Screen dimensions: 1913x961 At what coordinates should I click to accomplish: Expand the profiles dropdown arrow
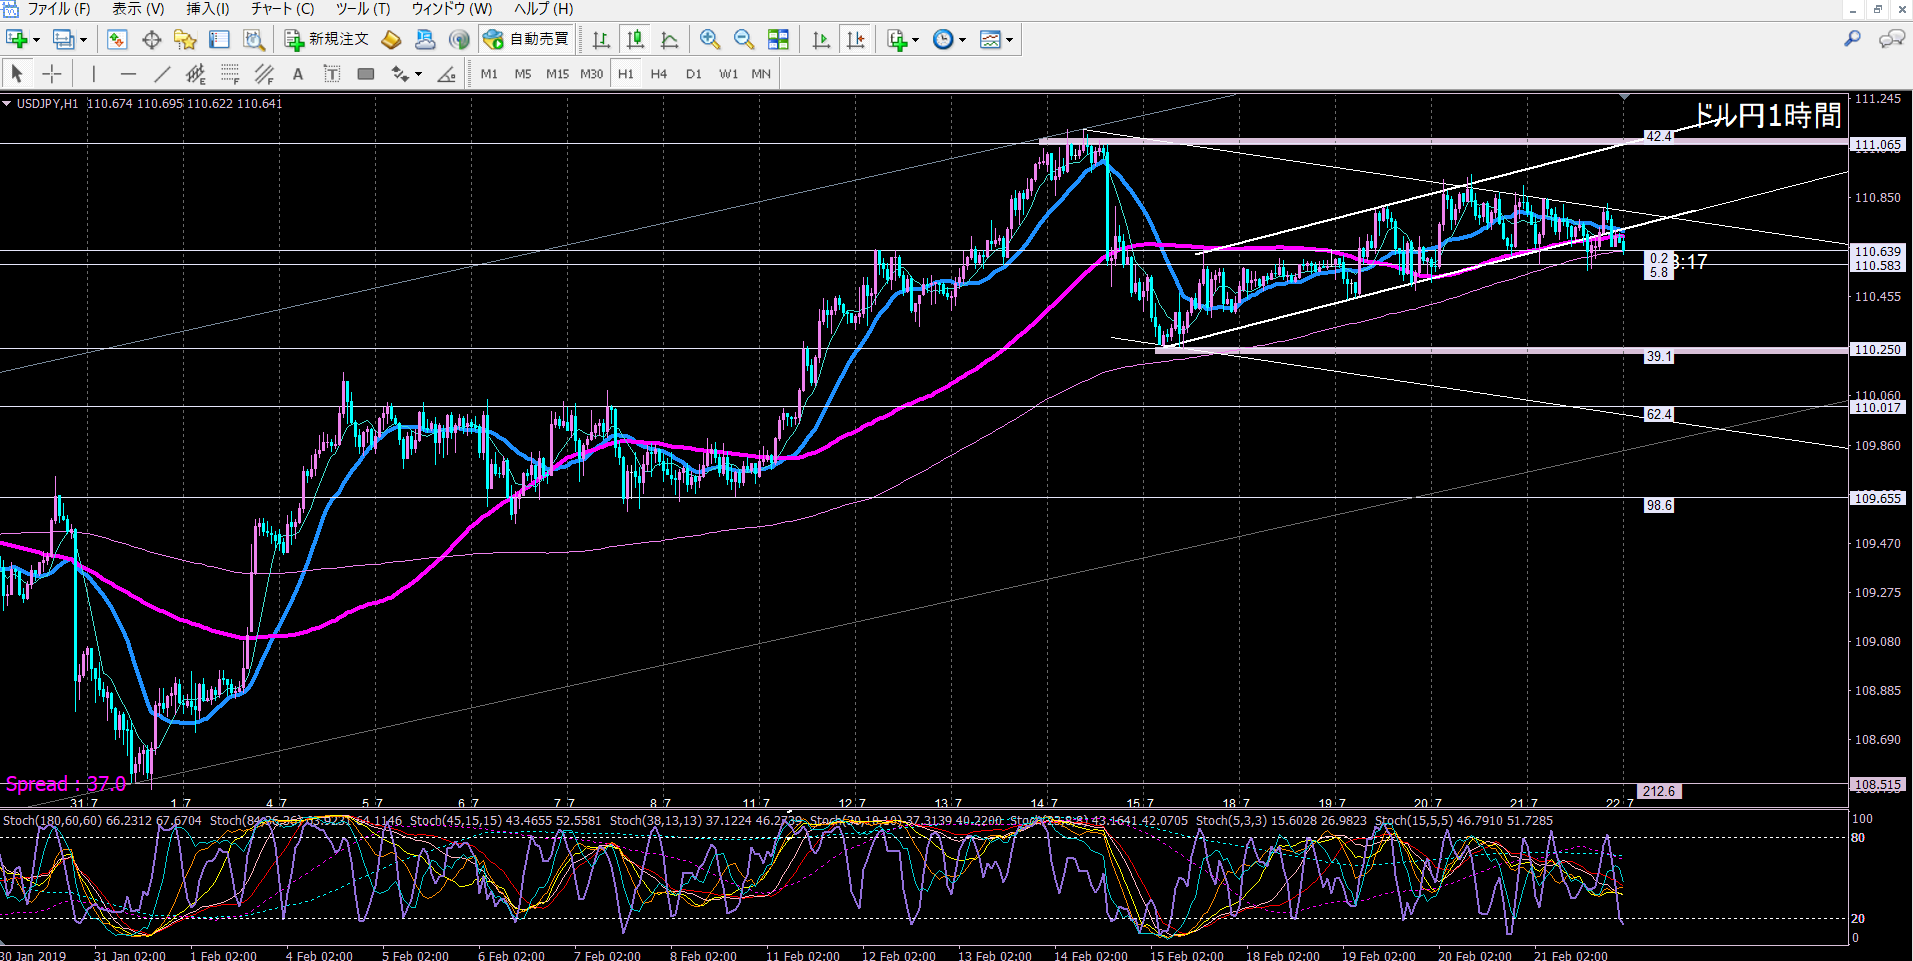point(83,40)
